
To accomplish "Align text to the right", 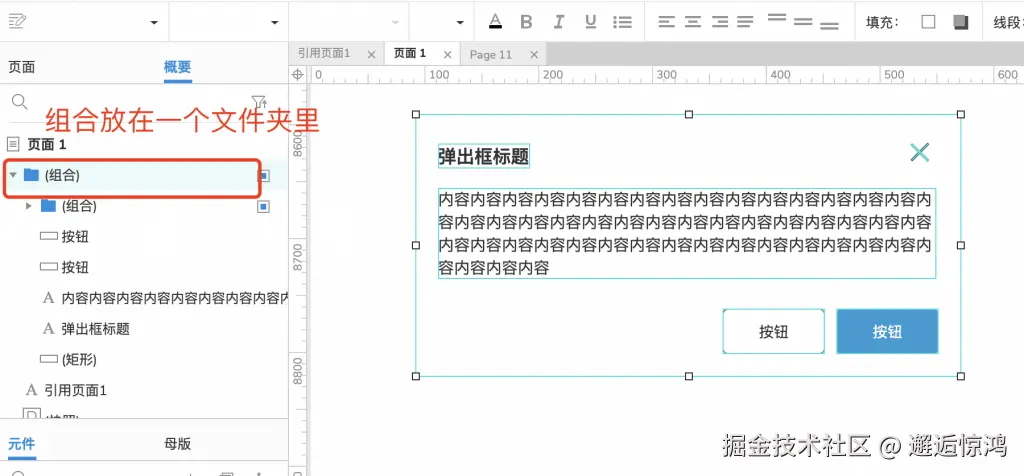I will (720, 22).
